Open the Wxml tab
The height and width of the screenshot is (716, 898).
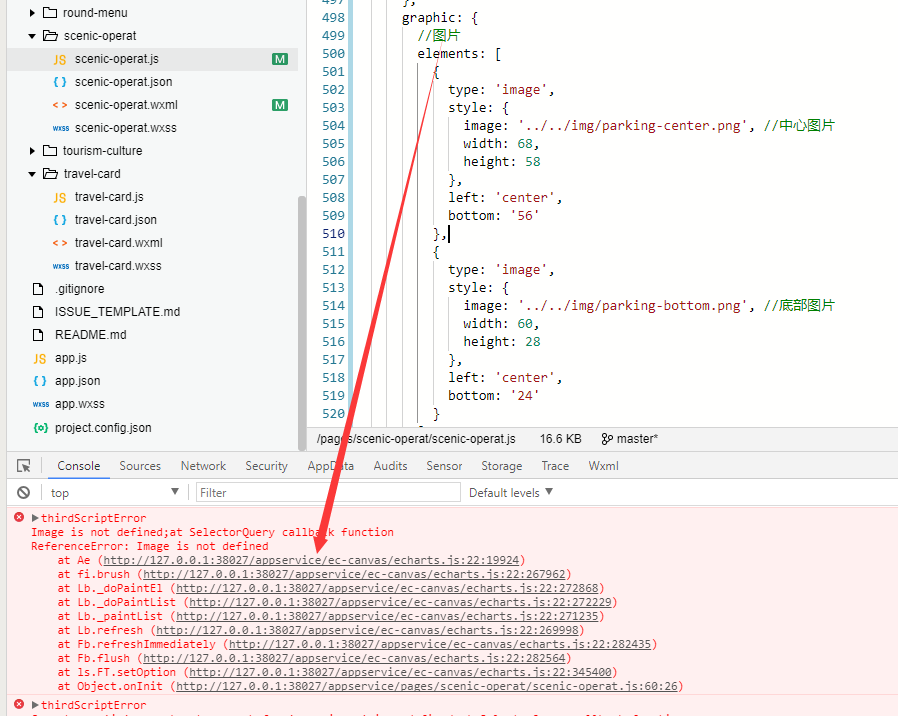point(603,466)
